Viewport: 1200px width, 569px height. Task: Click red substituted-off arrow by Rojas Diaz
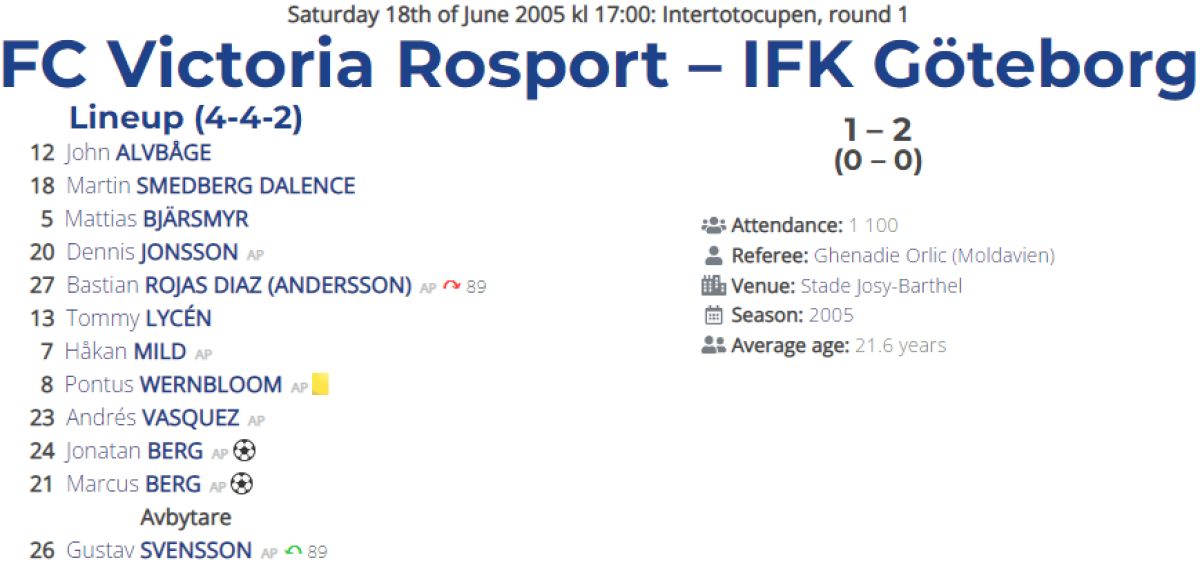[x=451, y=286]
